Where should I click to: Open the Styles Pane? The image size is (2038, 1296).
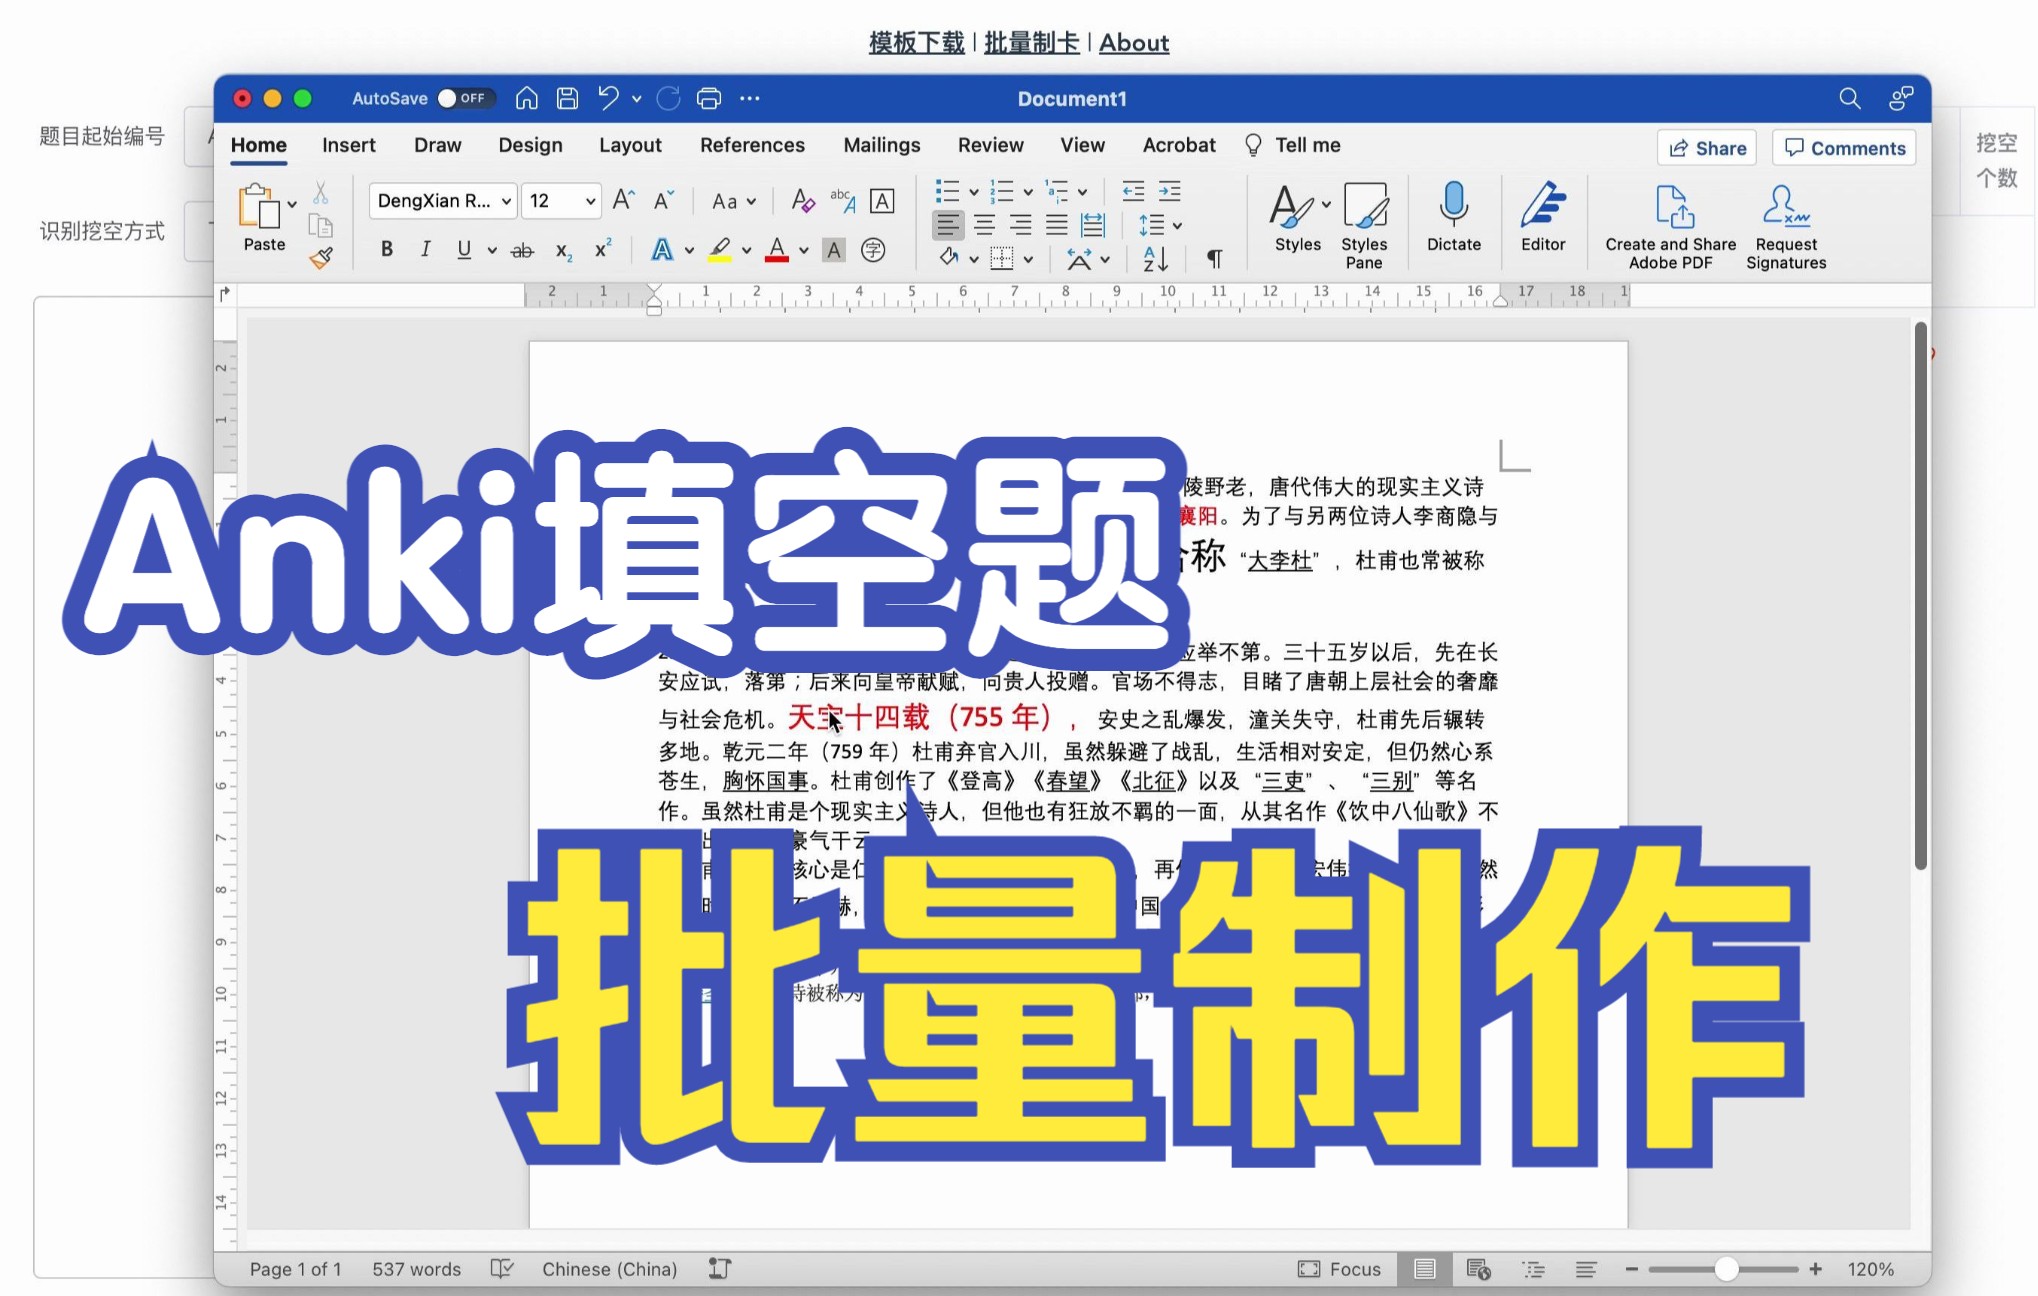pos(1364,226)
